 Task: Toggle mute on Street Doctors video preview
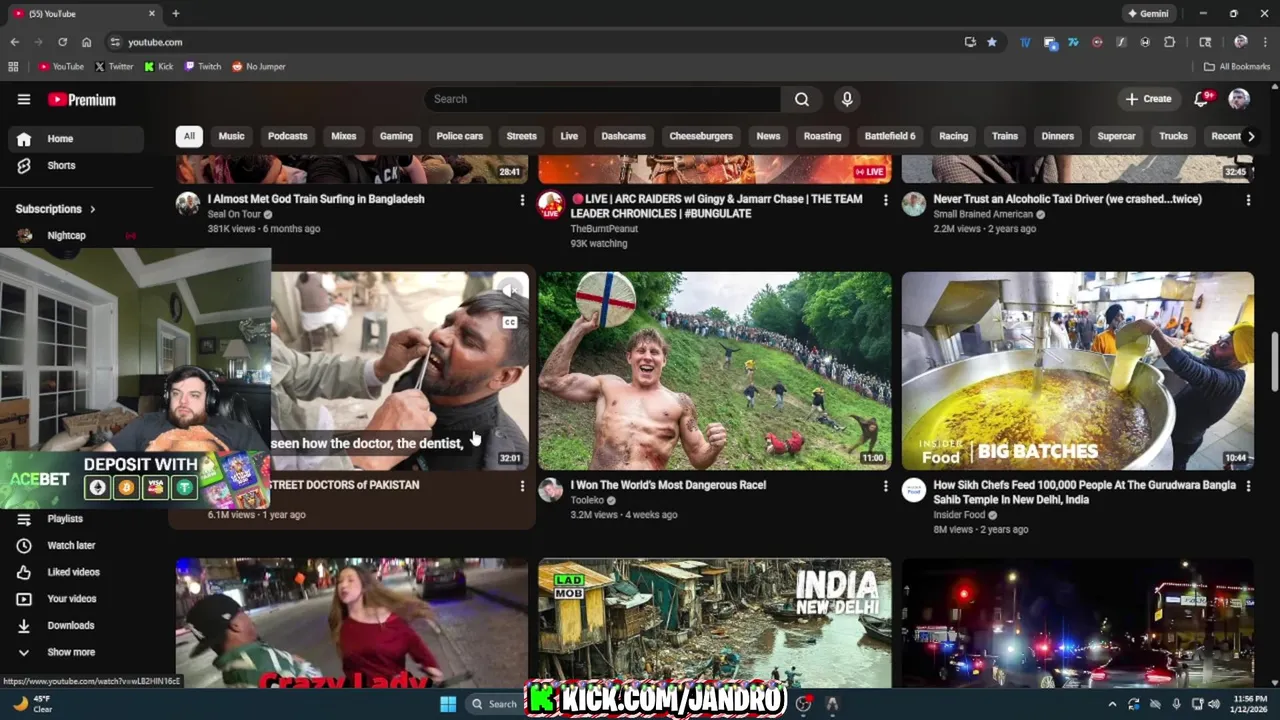510,290
